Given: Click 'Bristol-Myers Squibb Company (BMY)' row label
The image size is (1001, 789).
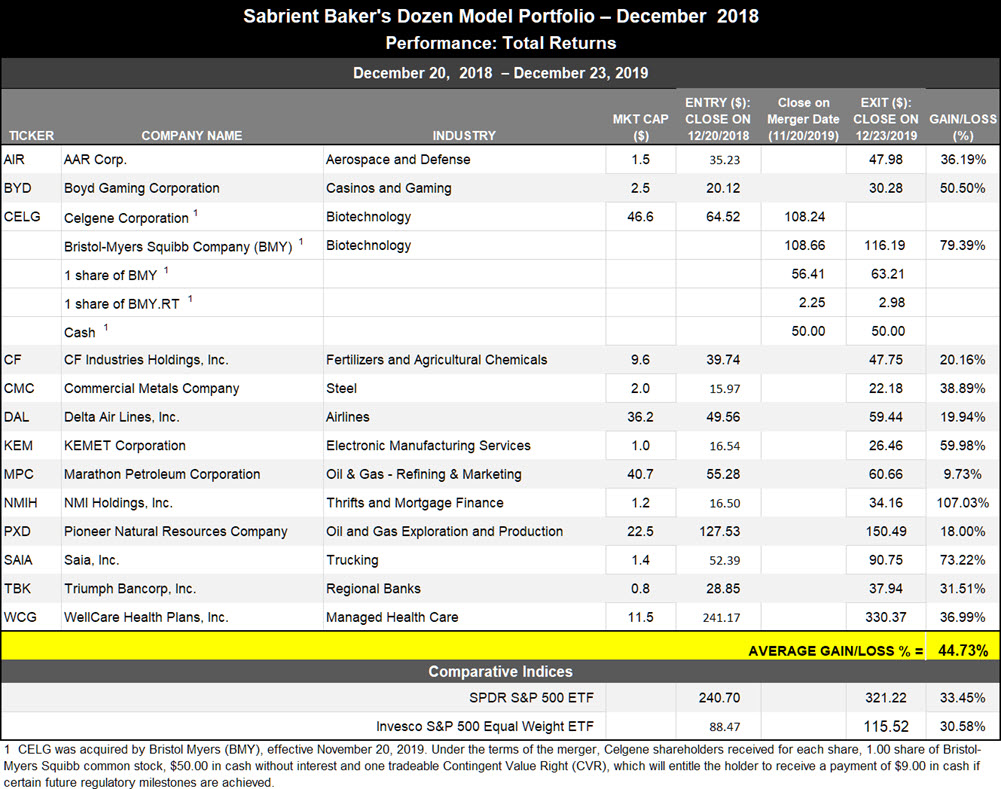Looking at the screenshot, I should pos(178,247).
